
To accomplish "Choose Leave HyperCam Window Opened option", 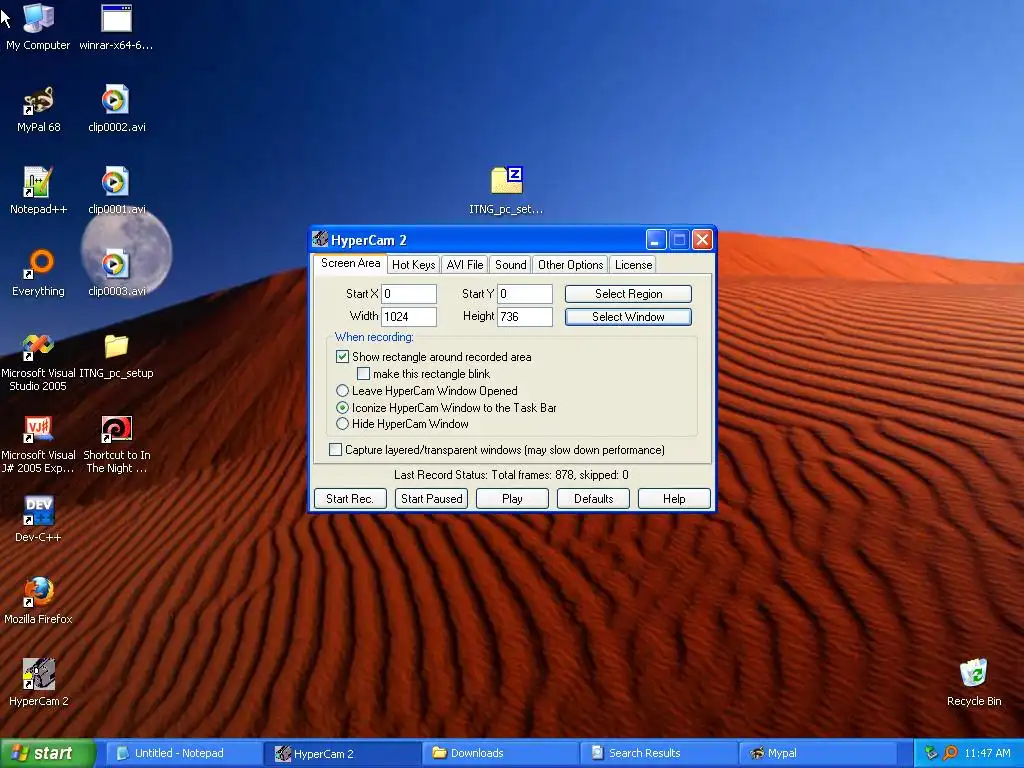I will [x=342, y=391].
